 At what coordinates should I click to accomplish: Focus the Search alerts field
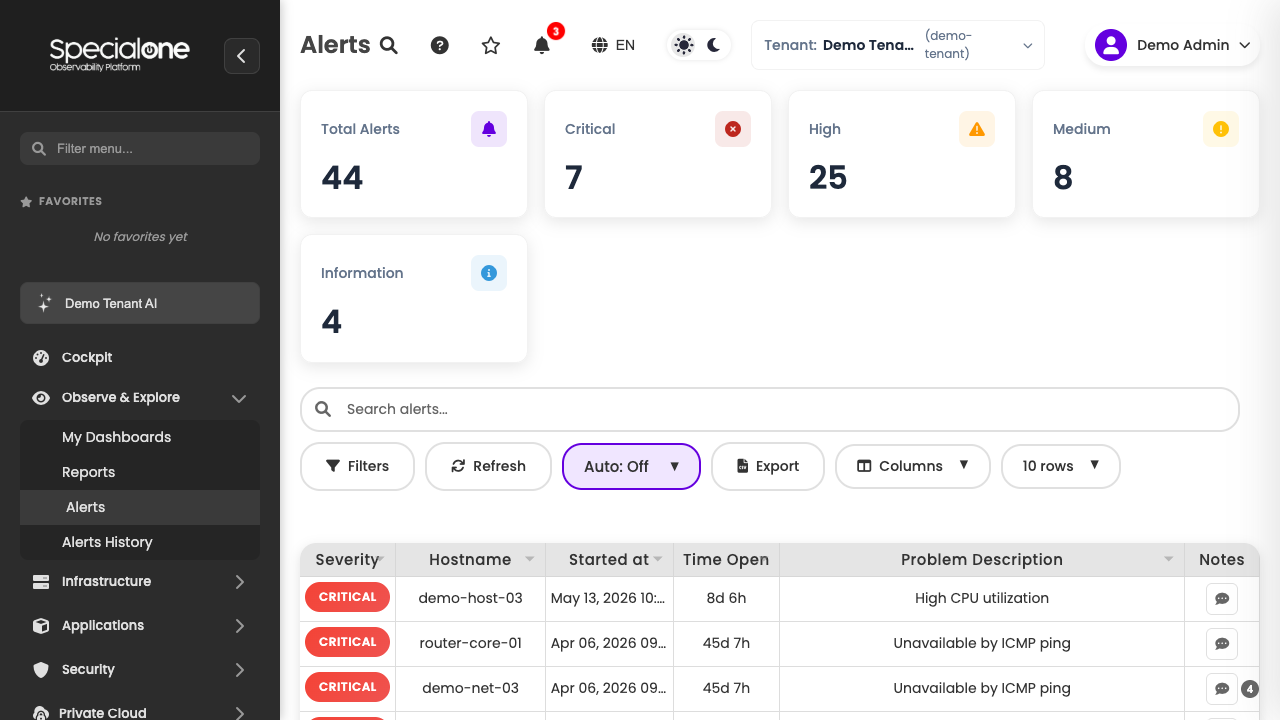coord(770,409)
